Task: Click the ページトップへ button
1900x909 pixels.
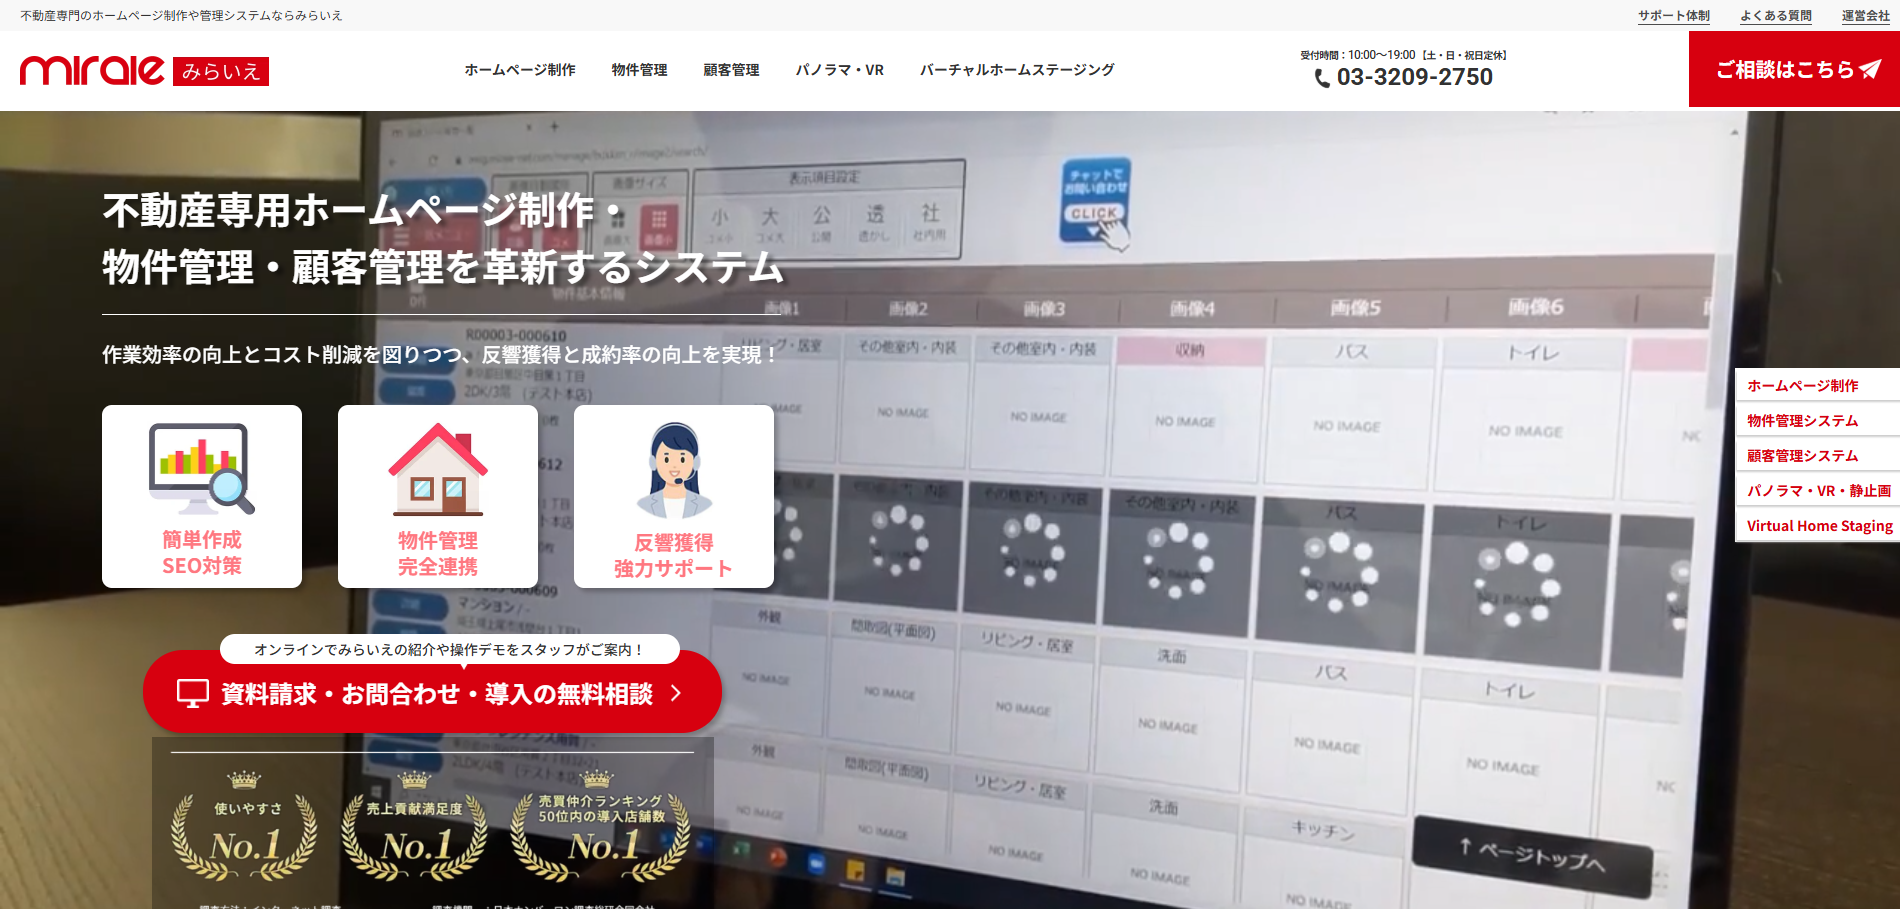Action: click(1531, 857)
